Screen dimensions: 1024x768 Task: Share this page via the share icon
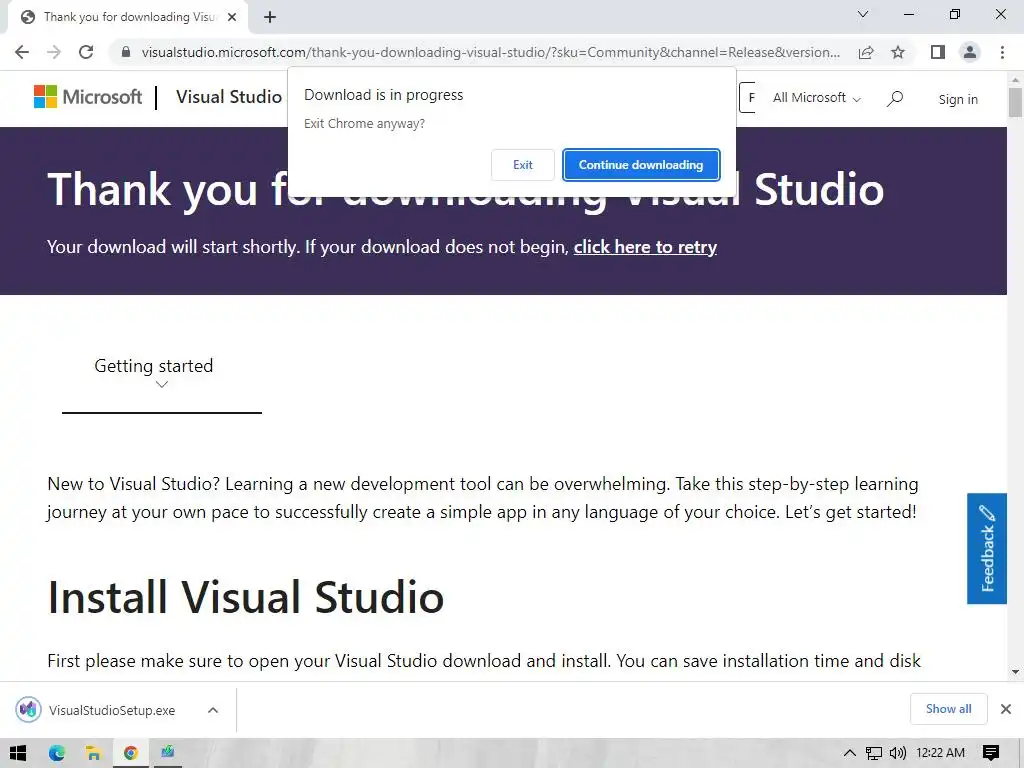point(866,52)
